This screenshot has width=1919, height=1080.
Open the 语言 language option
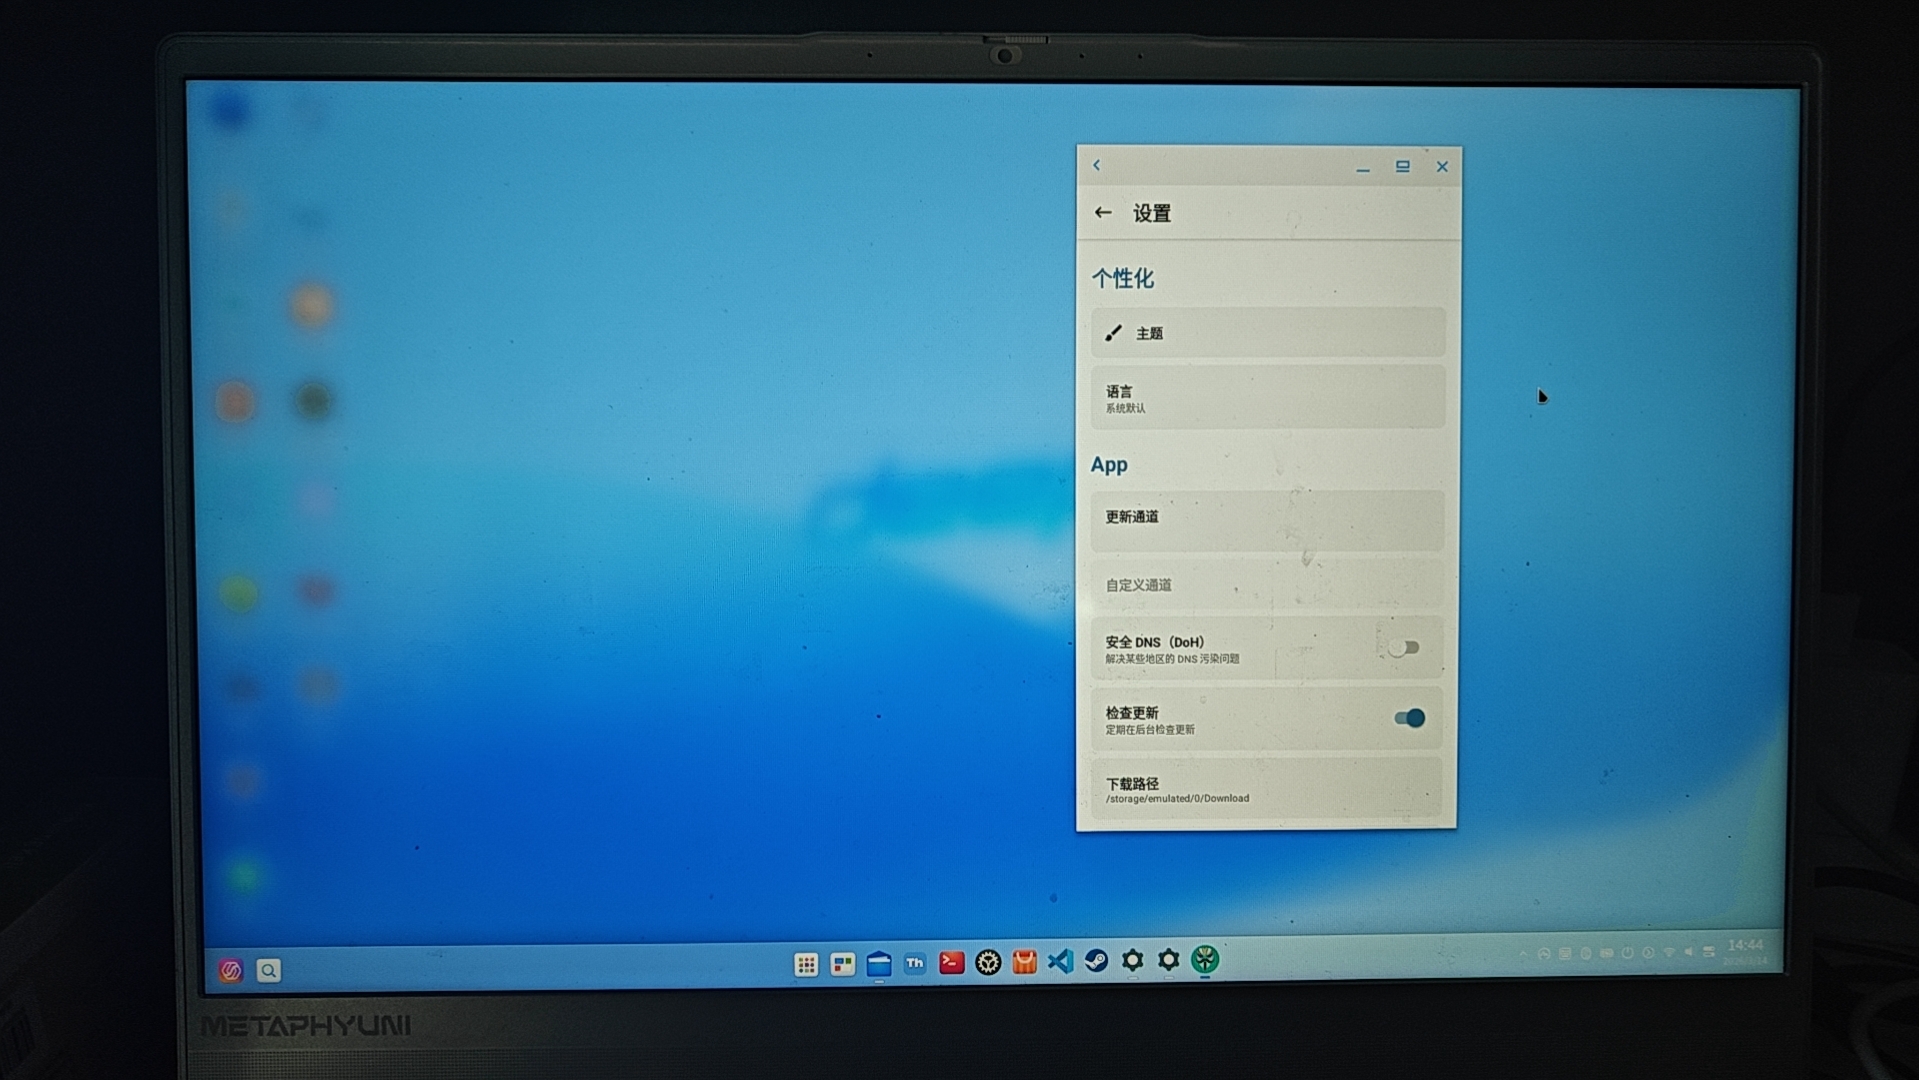(1267, 398)
